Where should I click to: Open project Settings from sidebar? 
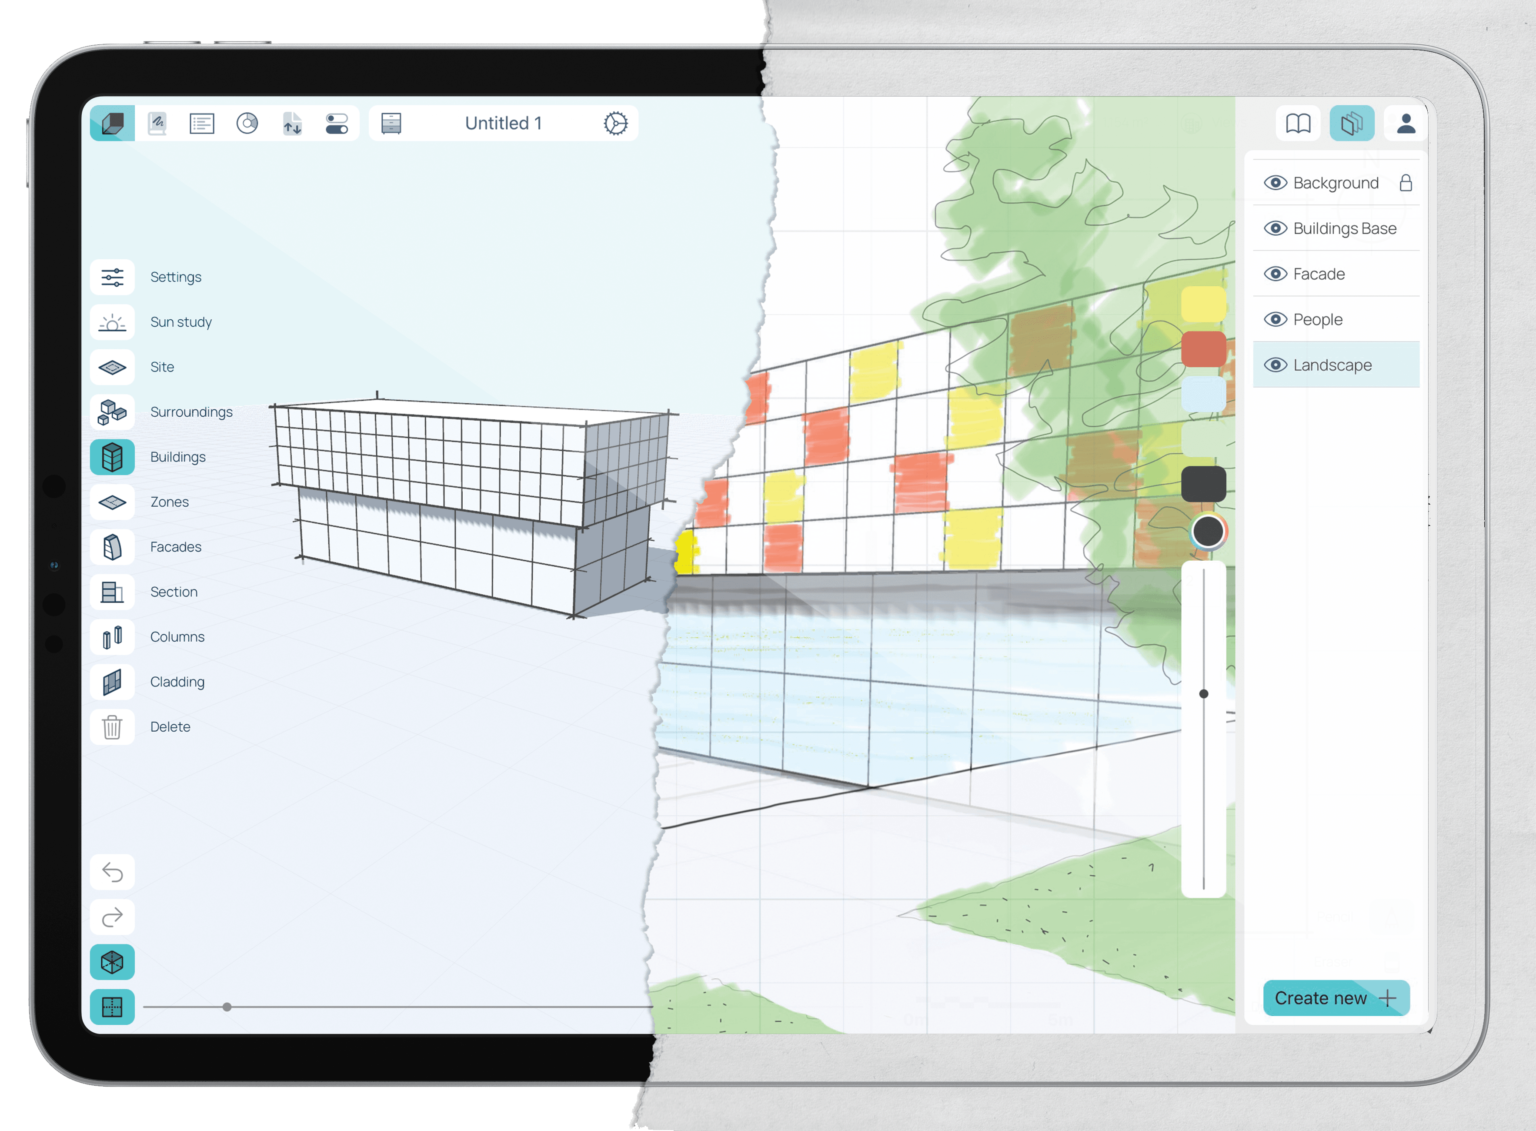pos(112,277)
